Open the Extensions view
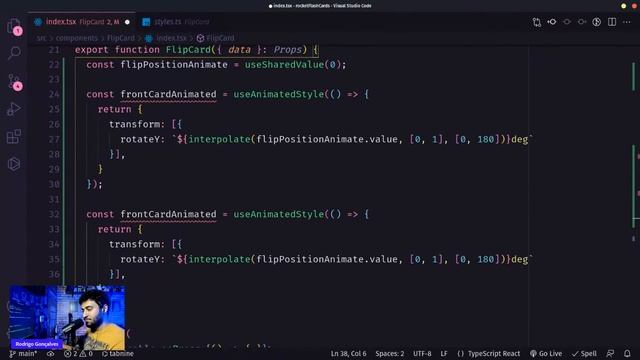Screen dimensions: 640x360 (x=14, y=137)
